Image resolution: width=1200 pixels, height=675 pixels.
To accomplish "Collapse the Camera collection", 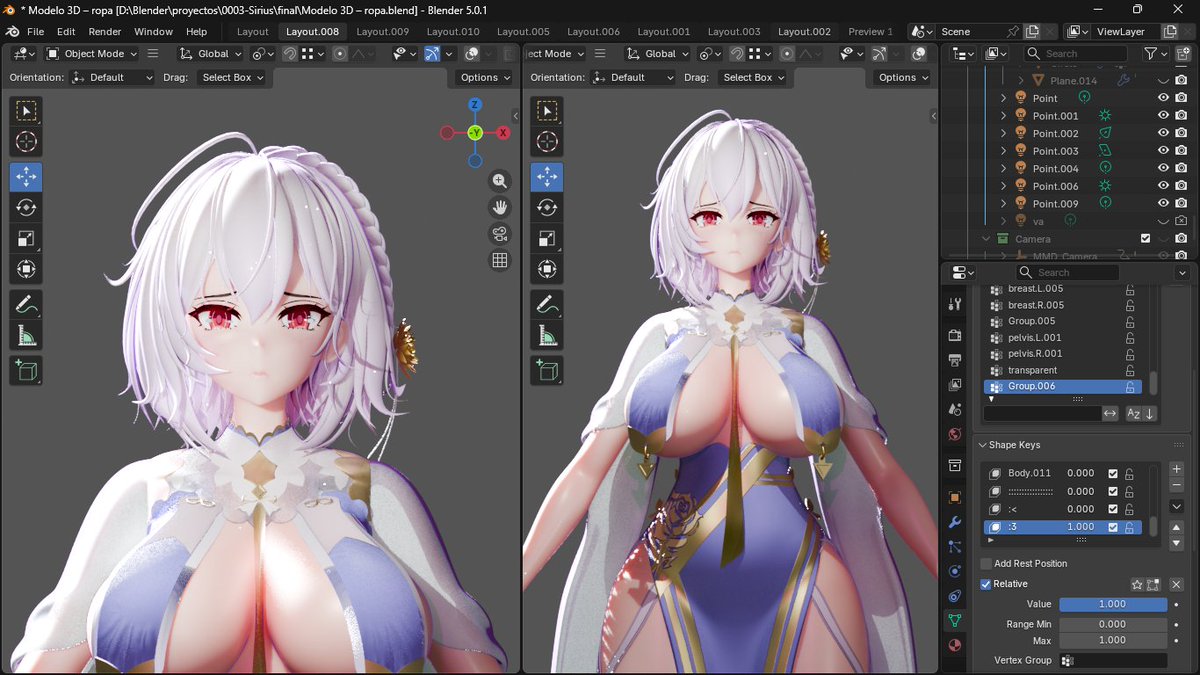I will (986, 239).
